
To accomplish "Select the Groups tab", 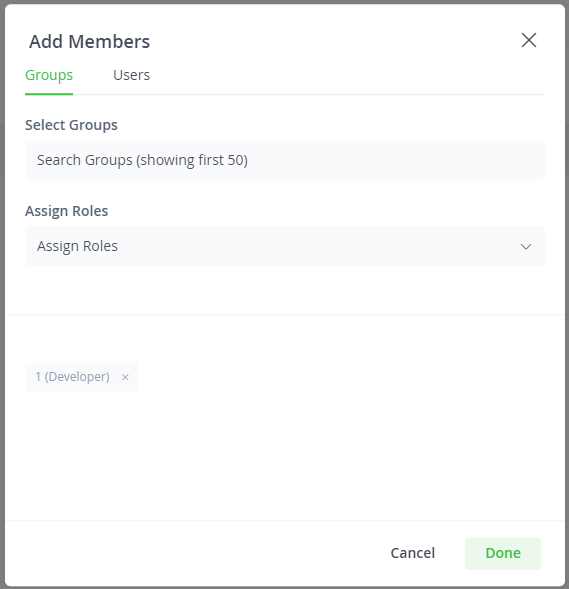I will click(x=49, y=75).
